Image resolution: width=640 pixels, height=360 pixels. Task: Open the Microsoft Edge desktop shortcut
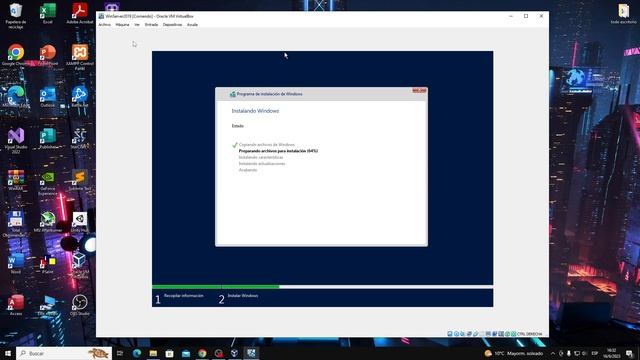click(x=16, y=97)
